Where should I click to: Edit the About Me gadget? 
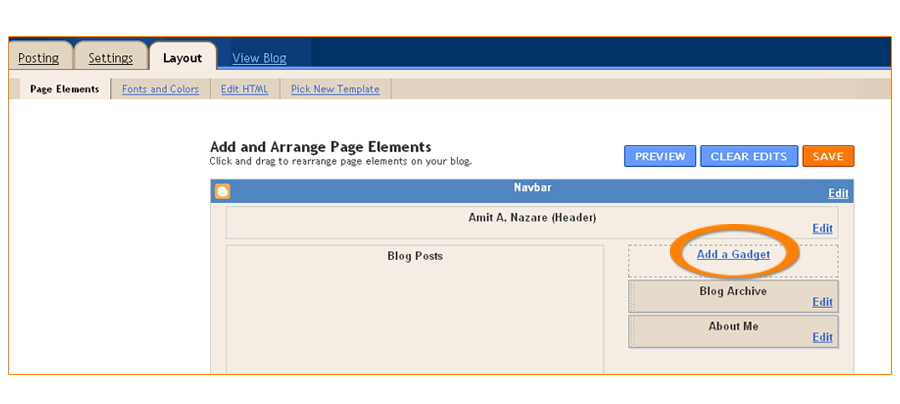[822, 337]
